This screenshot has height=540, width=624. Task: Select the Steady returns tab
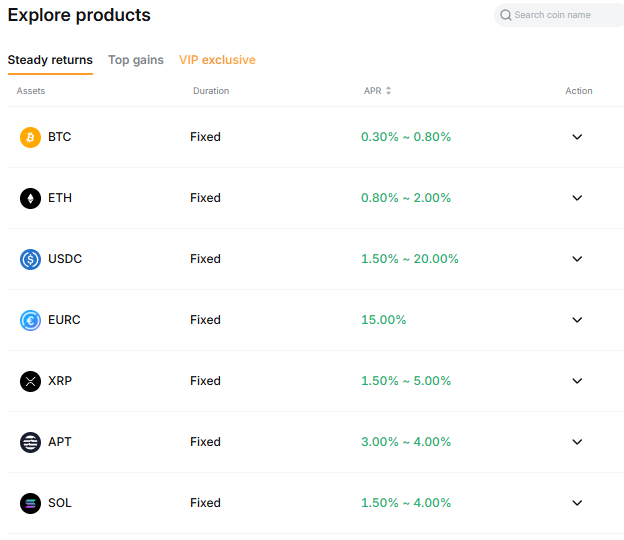(50, 60)
